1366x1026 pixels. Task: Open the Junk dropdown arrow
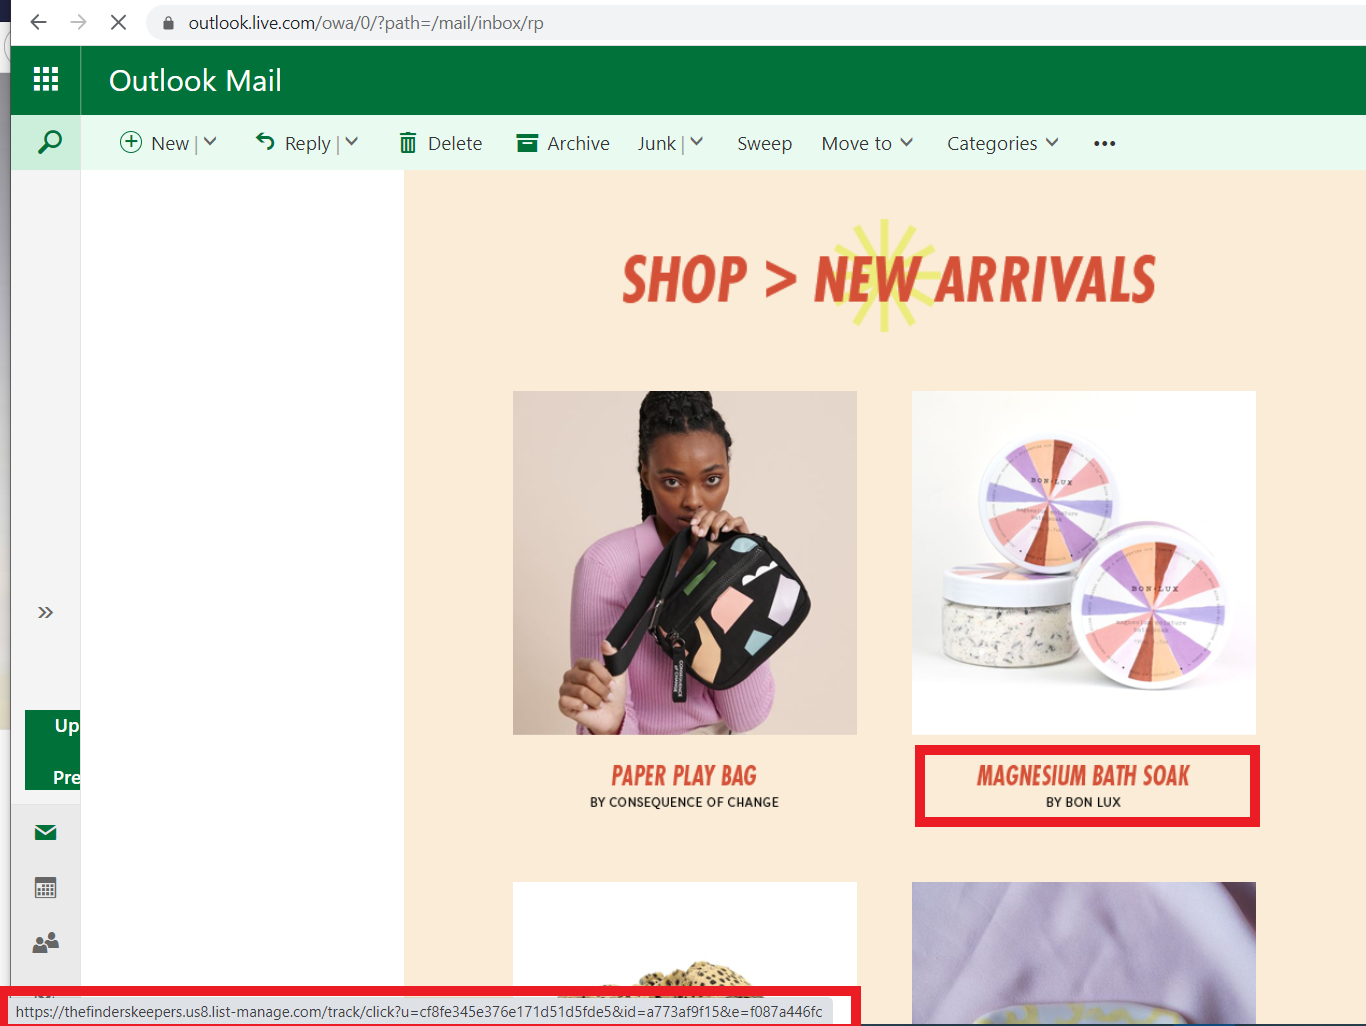697,142
